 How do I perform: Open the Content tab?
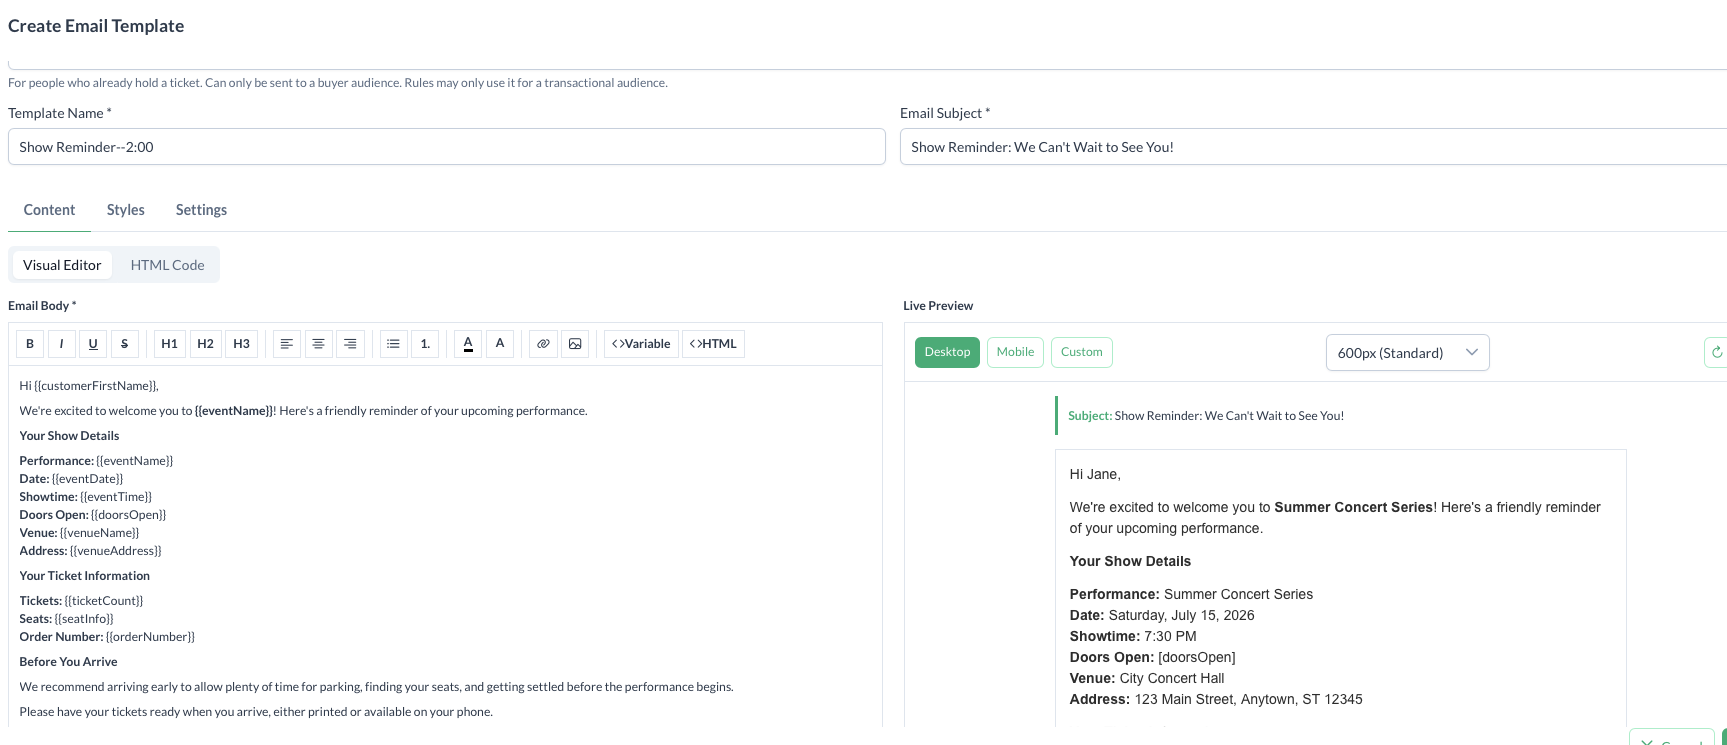click(49, 210)
